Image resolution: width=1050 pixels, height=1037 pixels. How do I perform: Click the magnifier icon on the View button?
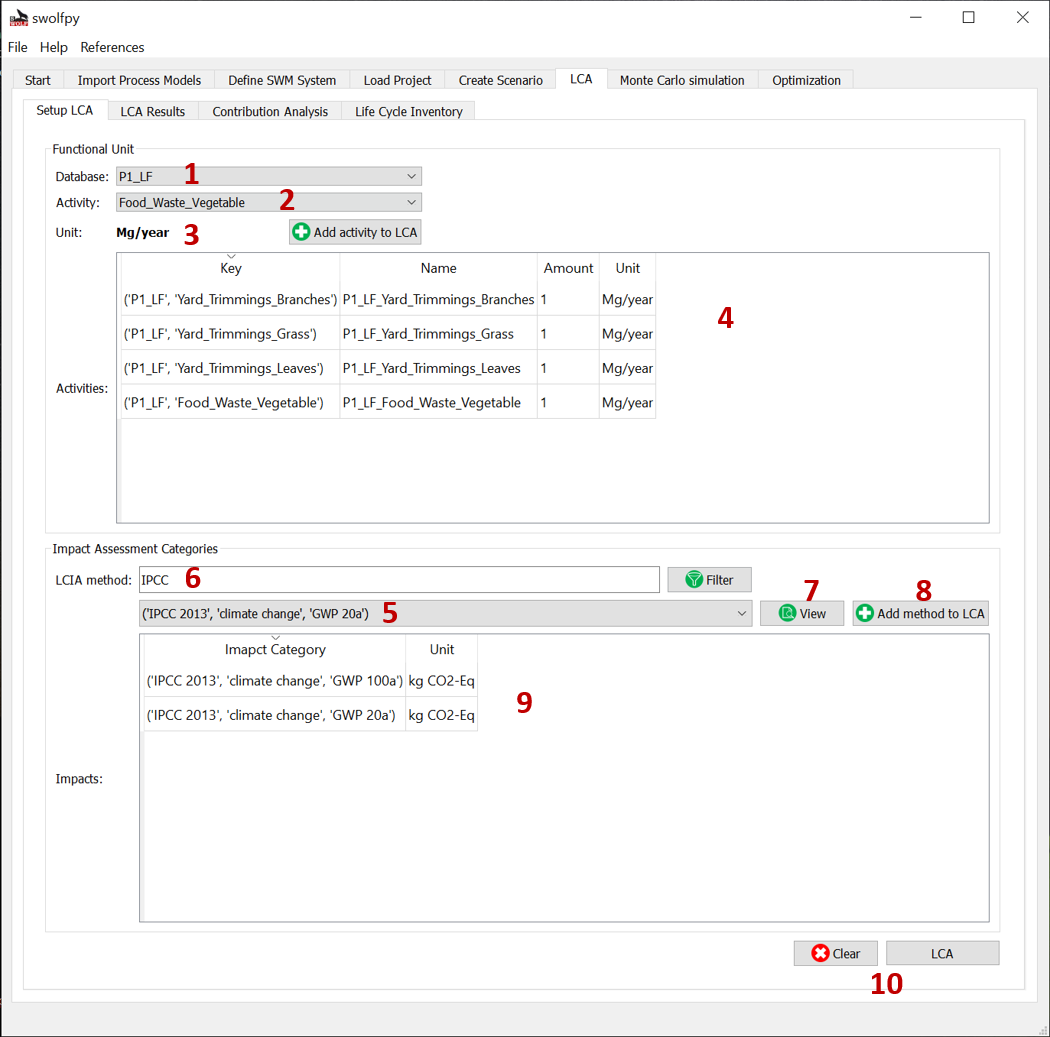click(788, 613)
